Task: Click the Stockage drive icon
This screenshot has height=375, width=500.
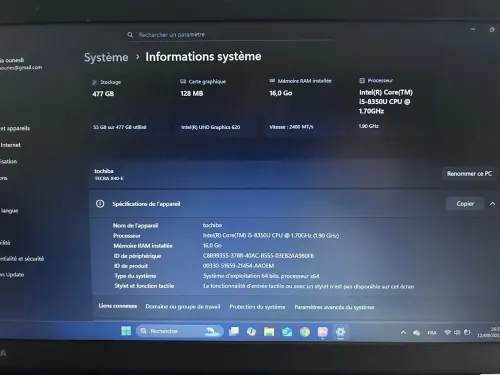Action: [x=94, y=82]
